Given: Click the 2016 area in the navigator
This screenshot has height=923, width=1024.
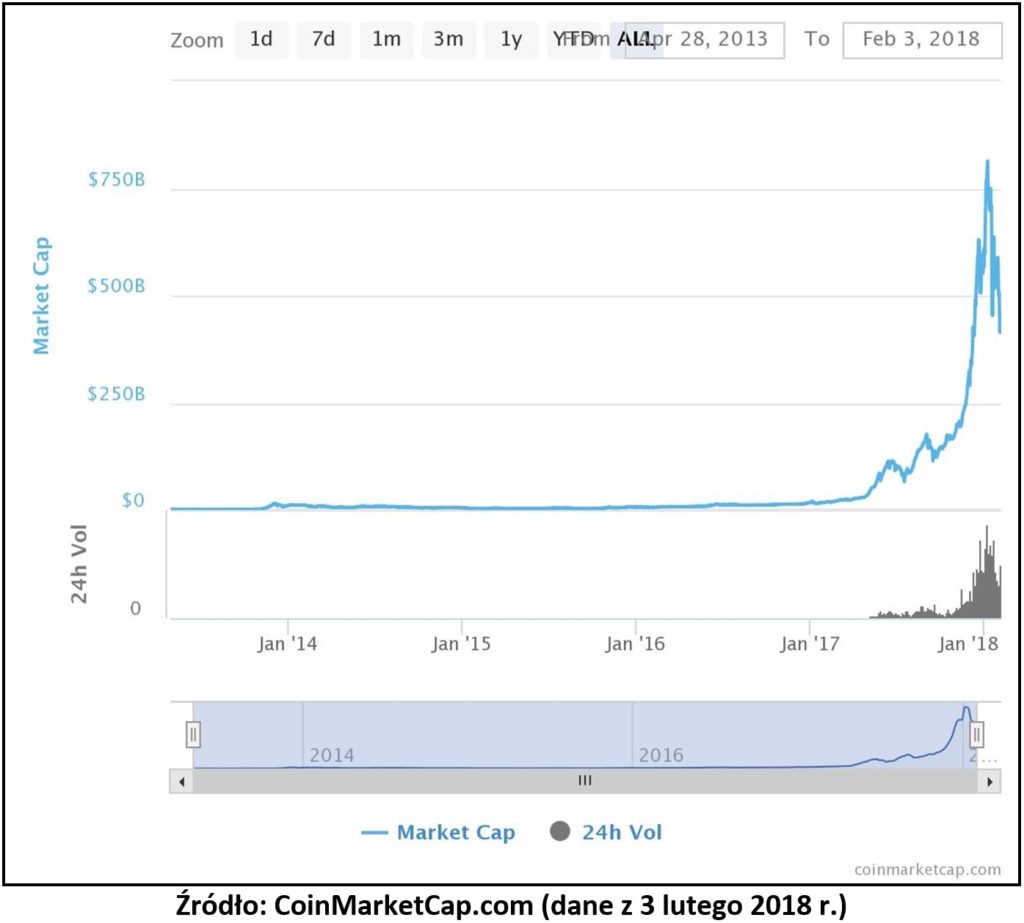Looking at the screenshot, I should [660, 754].
